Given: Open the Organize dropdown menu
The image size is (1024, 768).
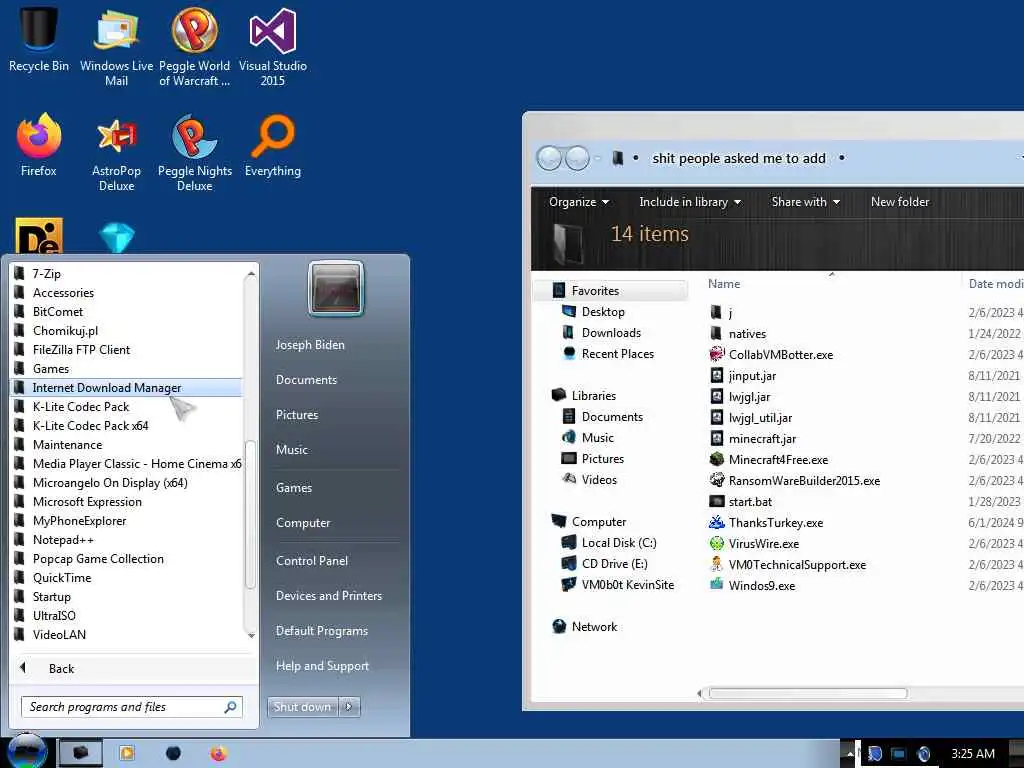Looking at the screenshot, I should point(579,202).
